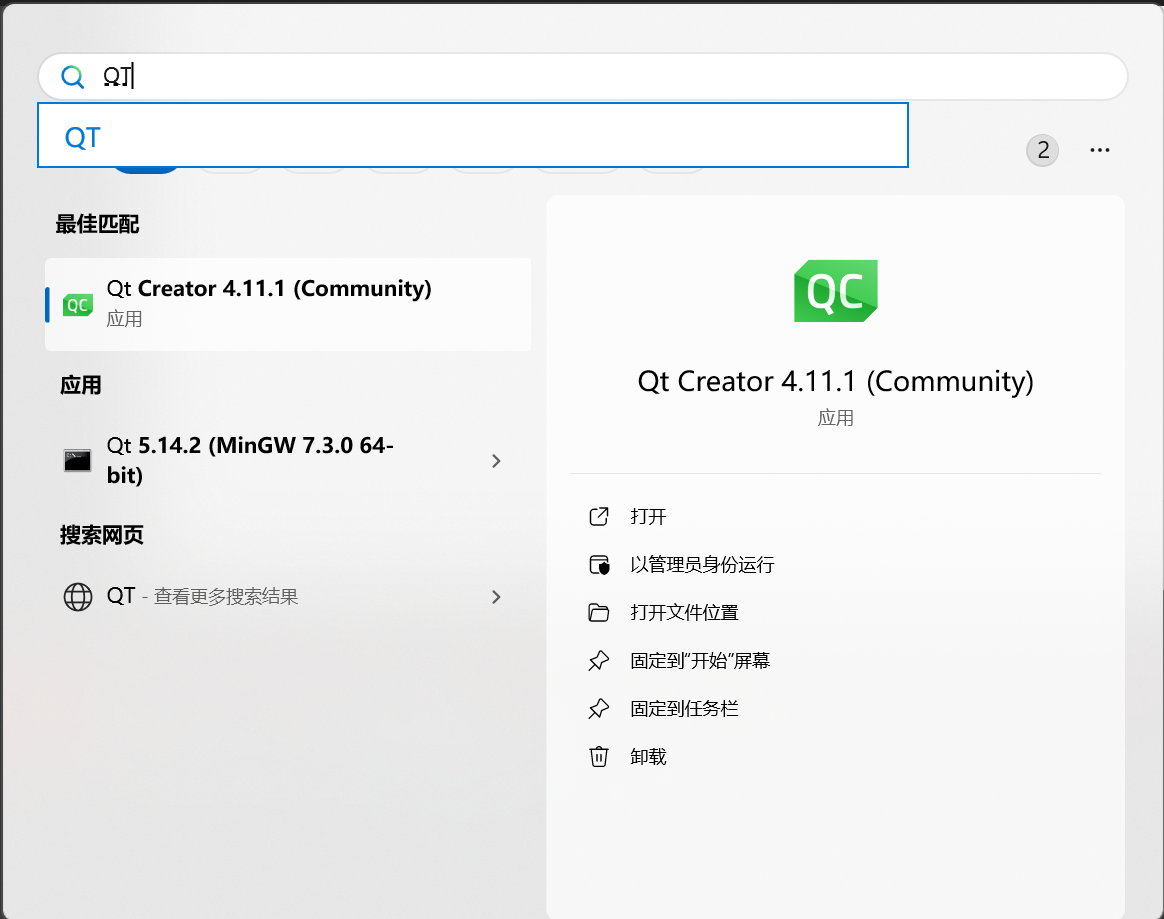1164x919 pixels.
Task: Open the three-dots more options menu
Action: tap(1099, 150)
